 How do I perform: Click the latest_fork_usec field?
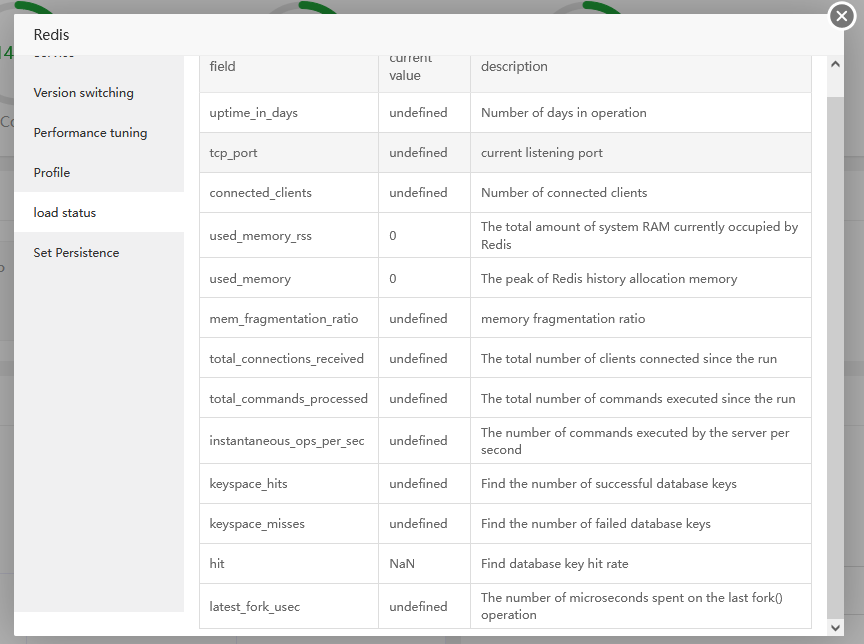coord(254,607)
